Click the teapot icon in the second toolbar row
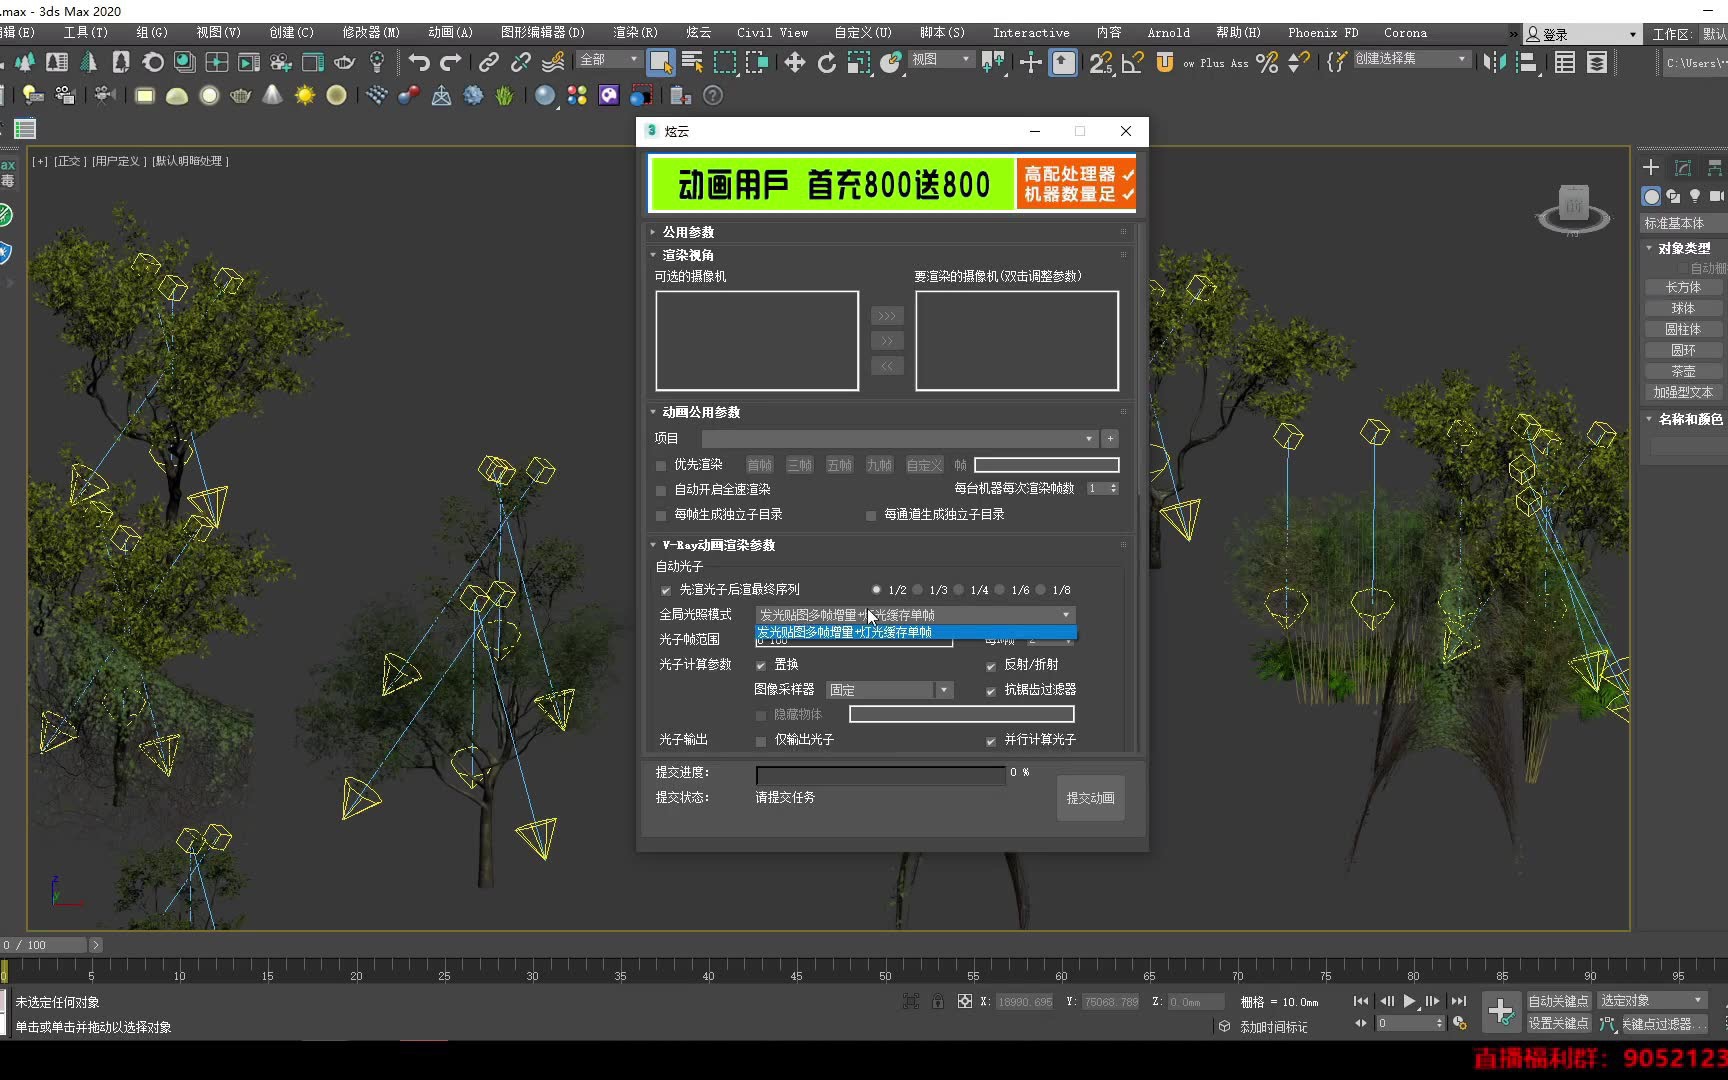Viewport: 1728px width, 1080px height. tap(240, 96)
